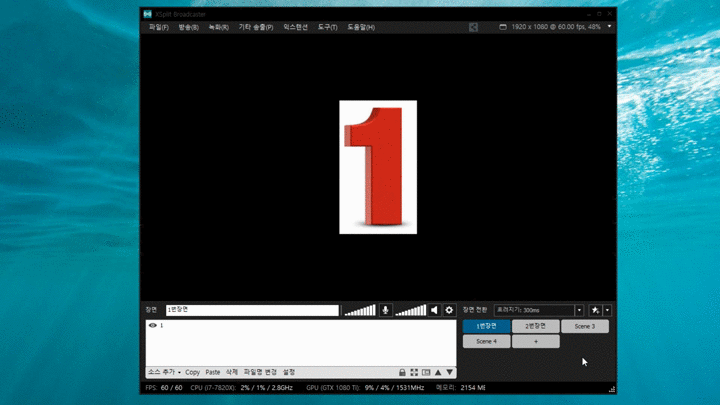Screen dimensions: 720x405
Task: Switch to Scene 3
Action: [x=585, y=326]
